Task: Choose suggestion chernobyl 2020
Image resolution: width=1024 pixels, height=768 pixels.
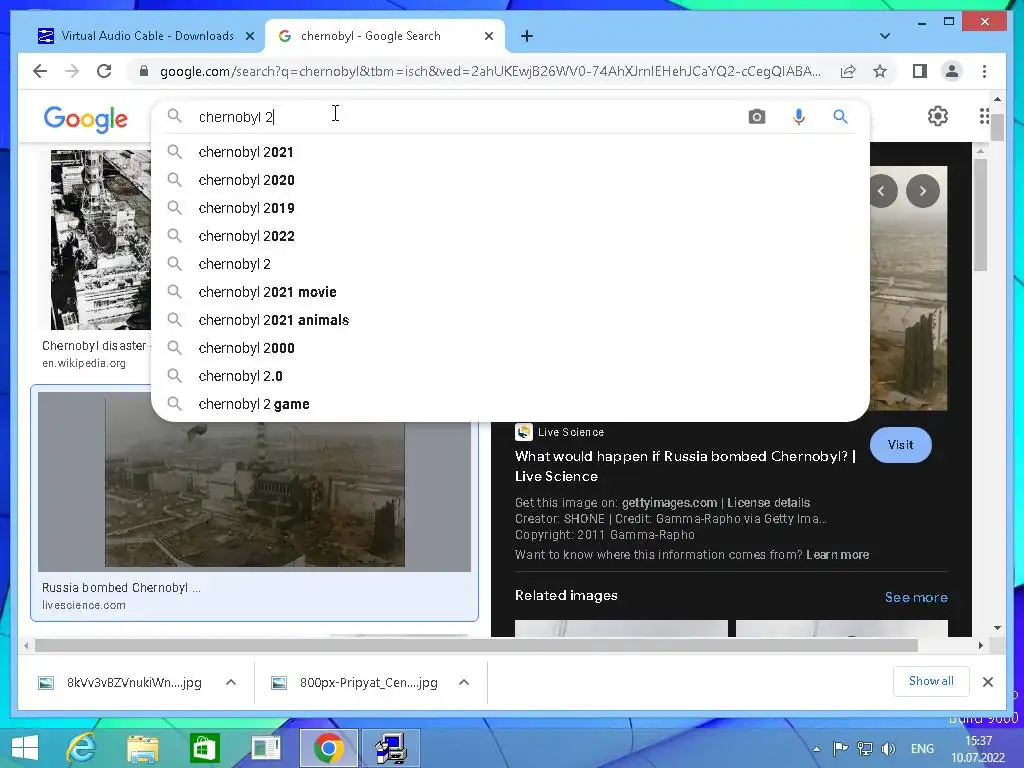Action: coord(509,180)
